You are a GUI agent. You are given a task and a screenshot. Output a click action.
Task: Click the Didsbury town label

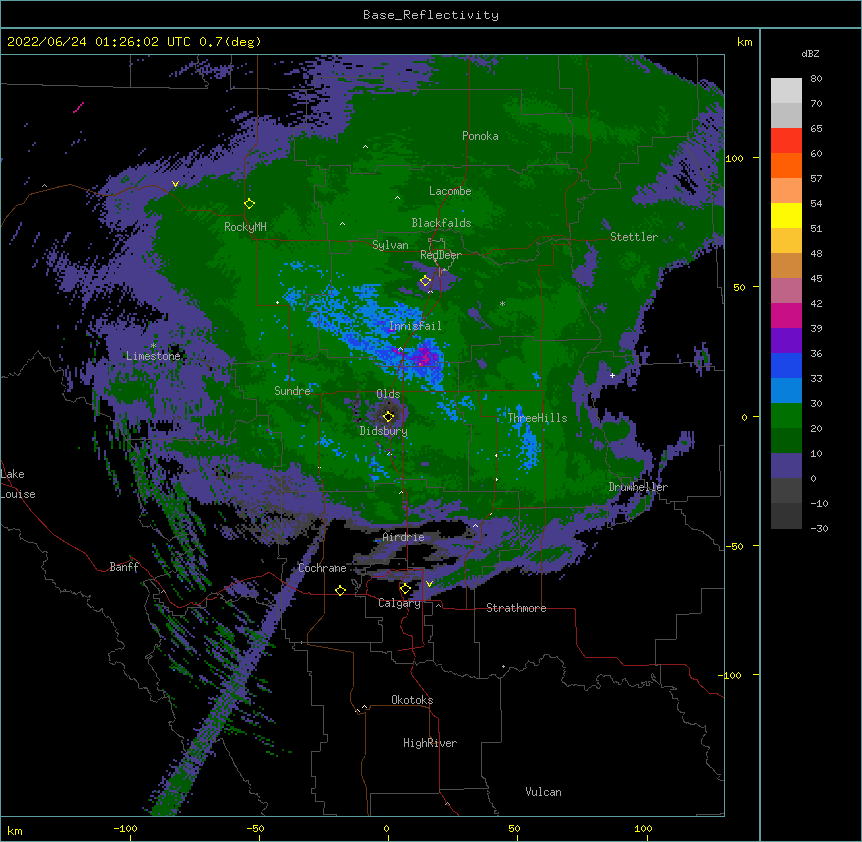384,431
